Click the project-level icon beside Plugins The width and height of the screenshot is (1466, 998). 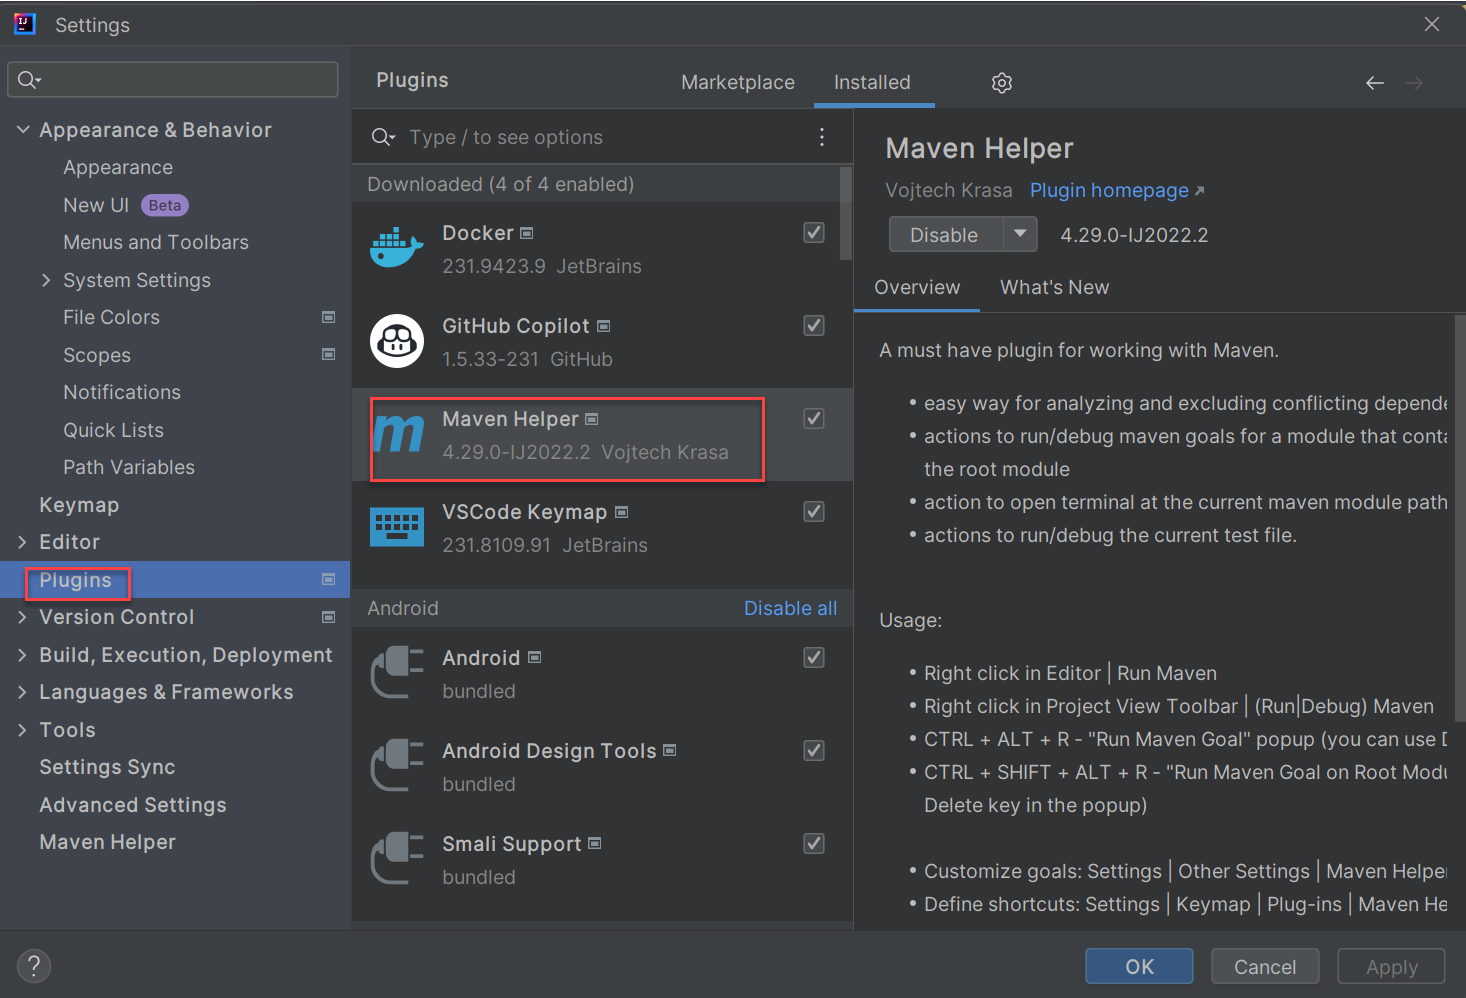coord(328,579)
